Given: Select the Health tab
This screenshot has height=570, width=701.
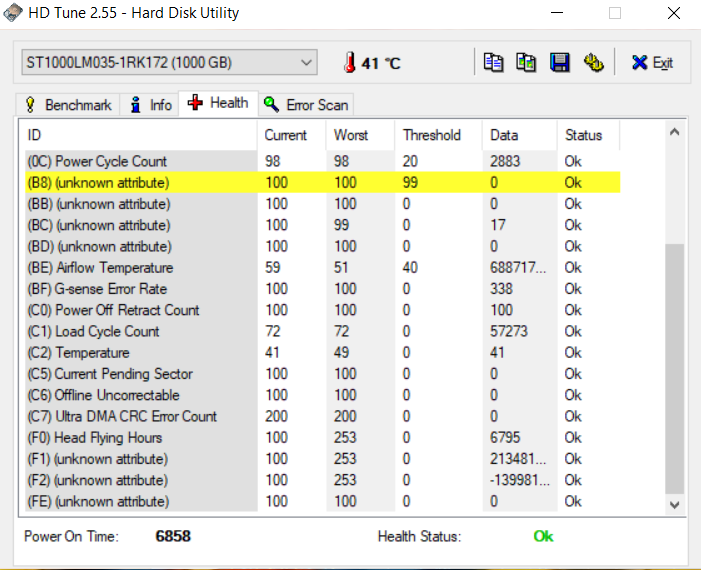Looking at the screenshot, I should pyautogui.click(x=218, y=103).
